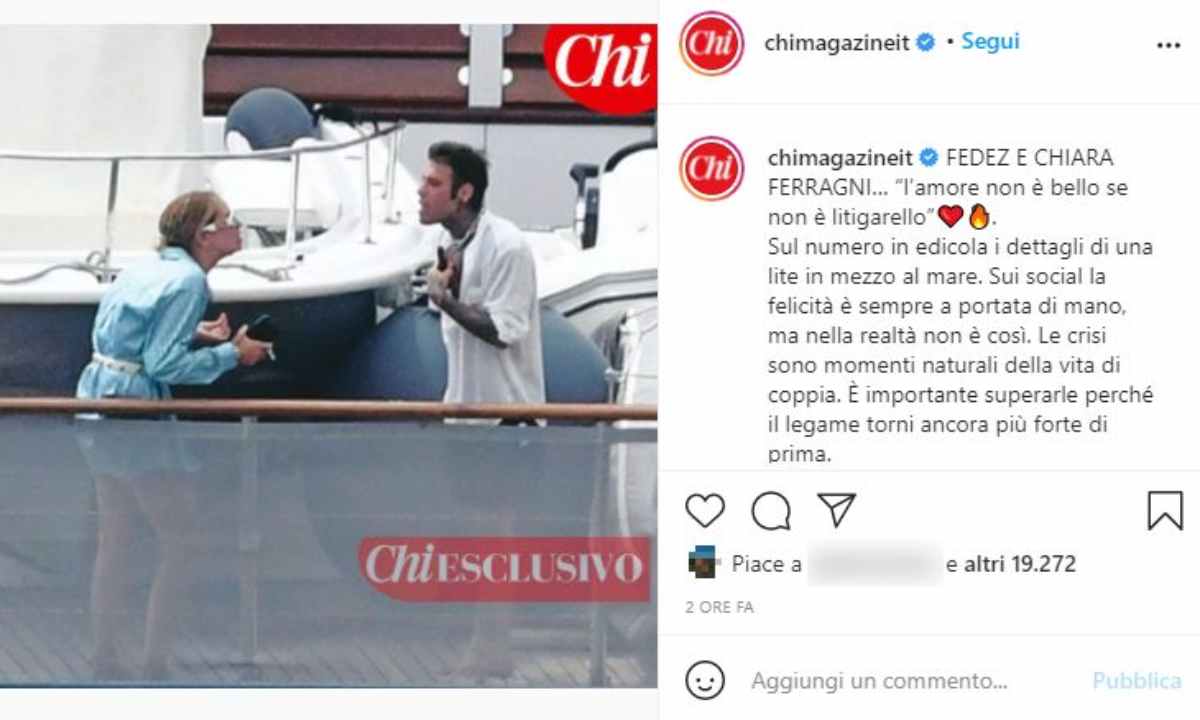Open comments via speech bubble icon
Screen dimensions: 1200x720
pos(771,511)
